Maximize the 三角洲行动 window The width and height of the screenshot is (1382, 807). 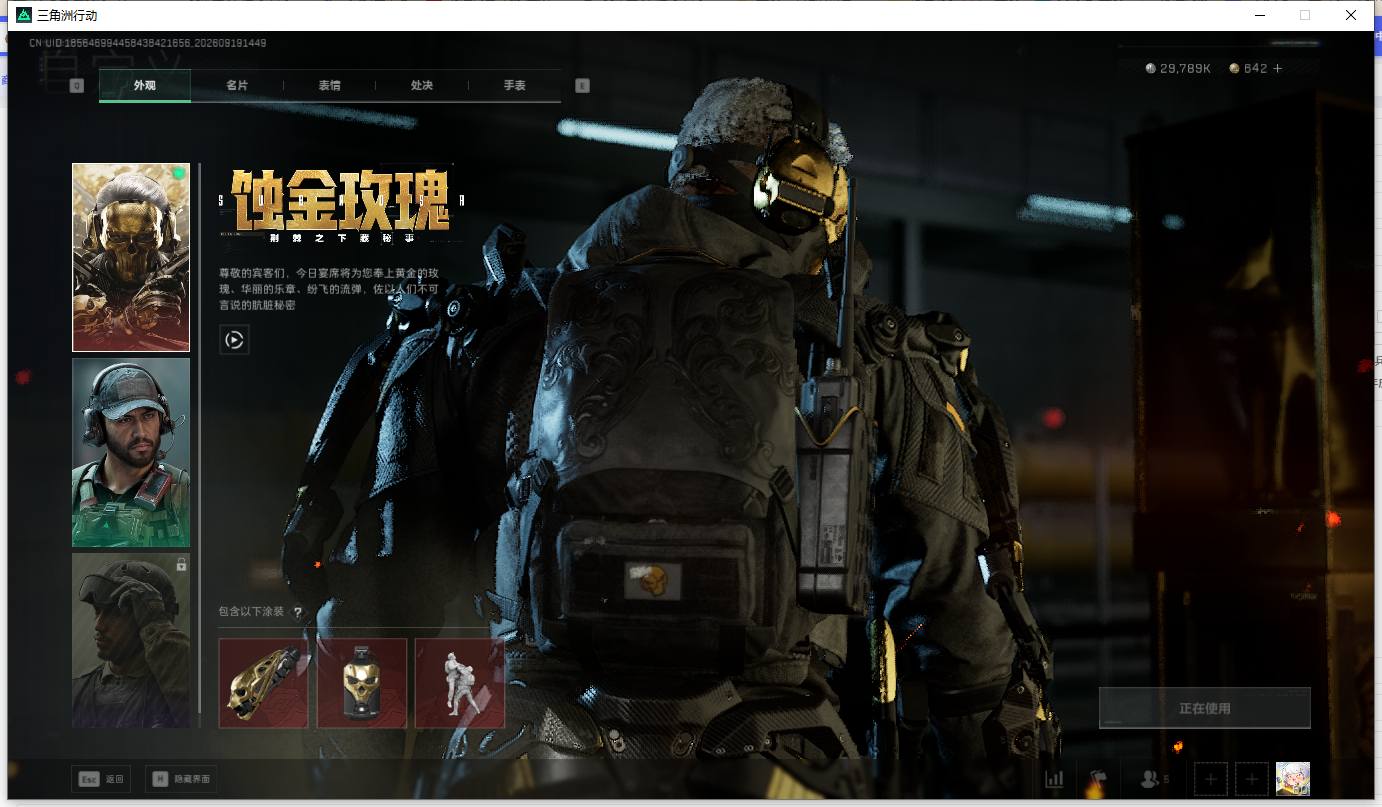[x=1305, y=15]
